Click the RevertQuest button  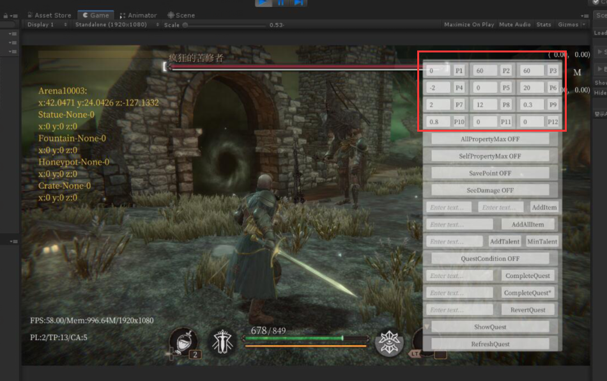[528, 310]
